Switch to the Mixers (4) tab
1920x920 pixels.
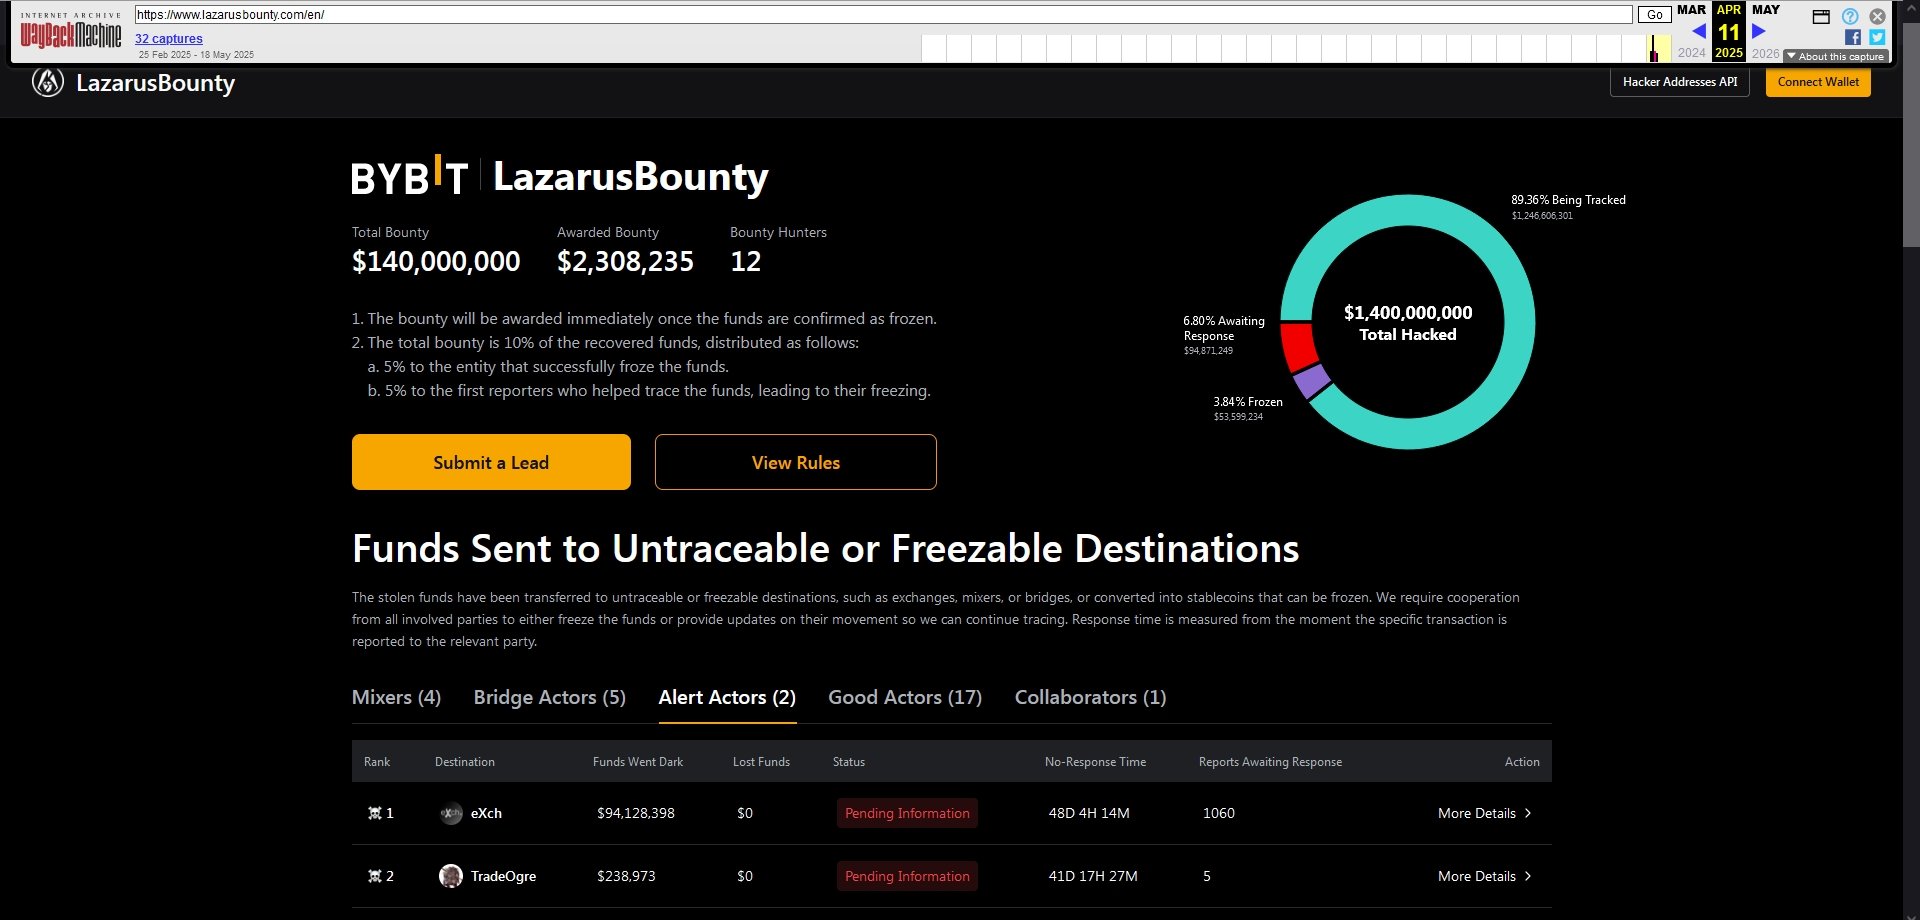point(396,697)
